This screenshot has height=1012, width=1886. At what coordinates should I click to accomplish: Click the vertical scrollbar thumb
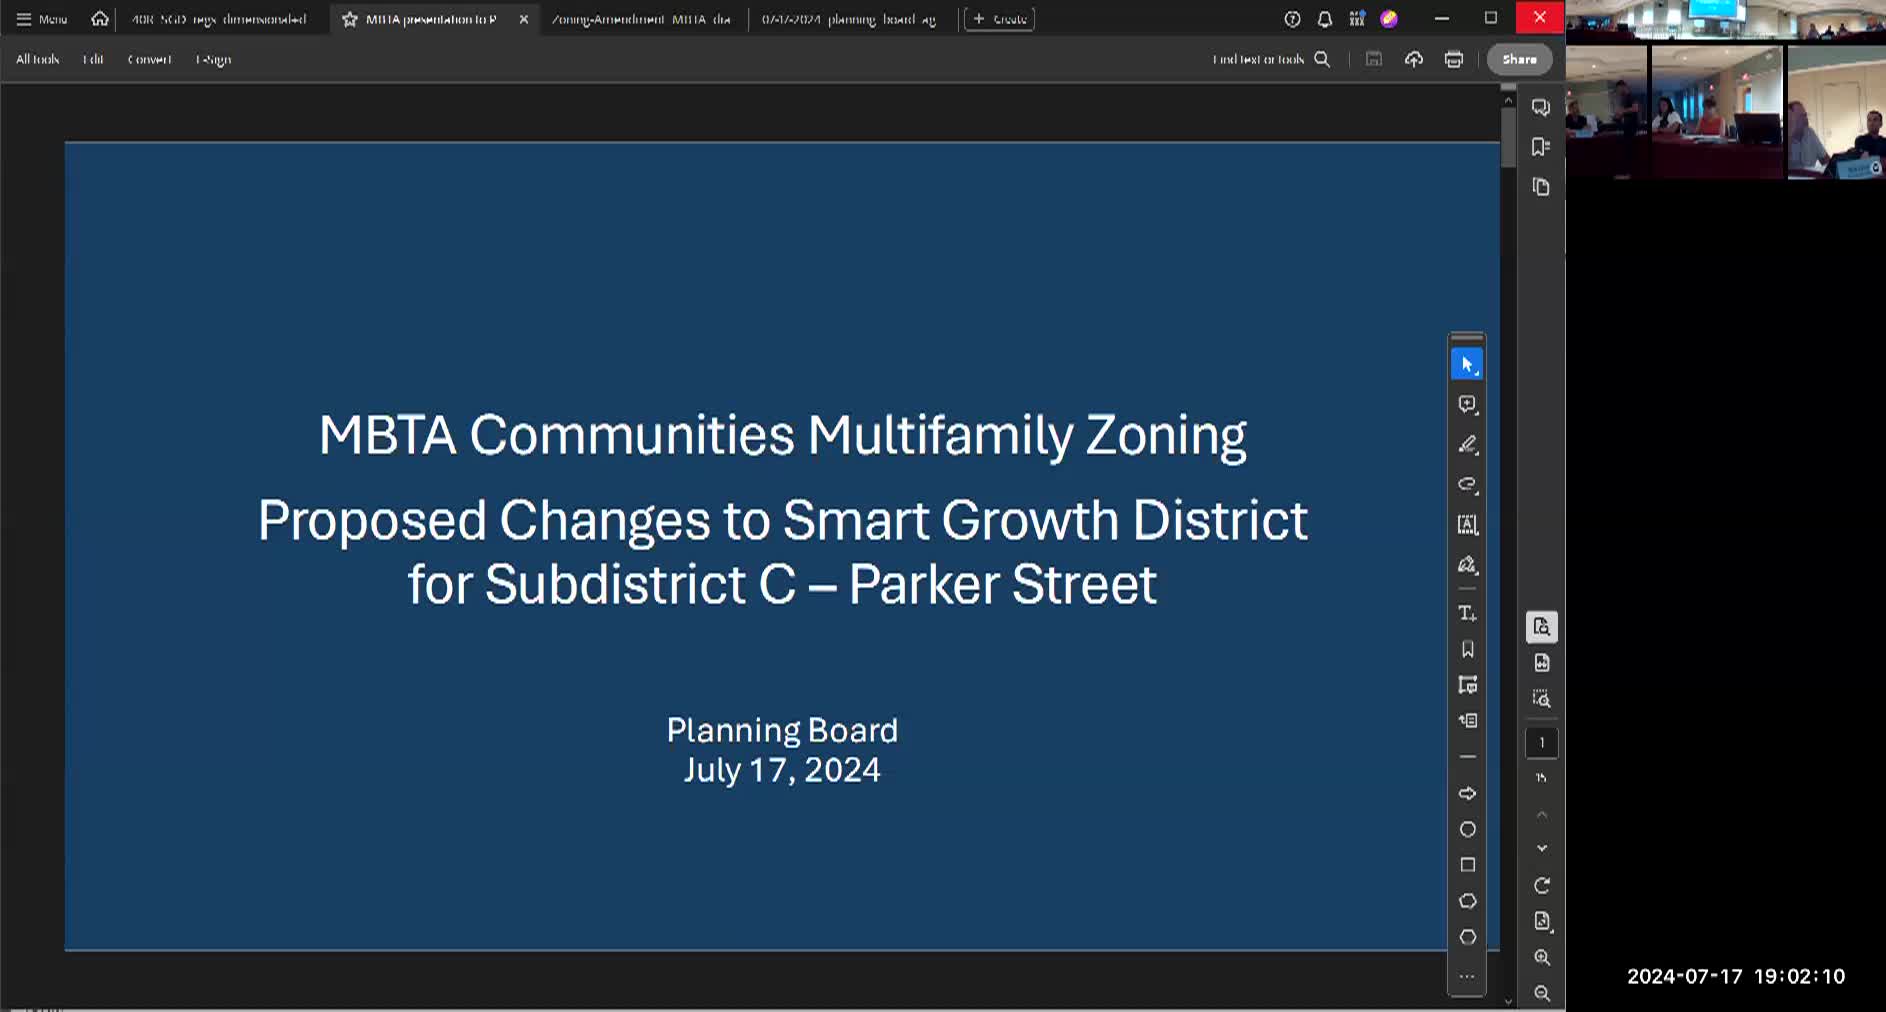(1508, 137)
